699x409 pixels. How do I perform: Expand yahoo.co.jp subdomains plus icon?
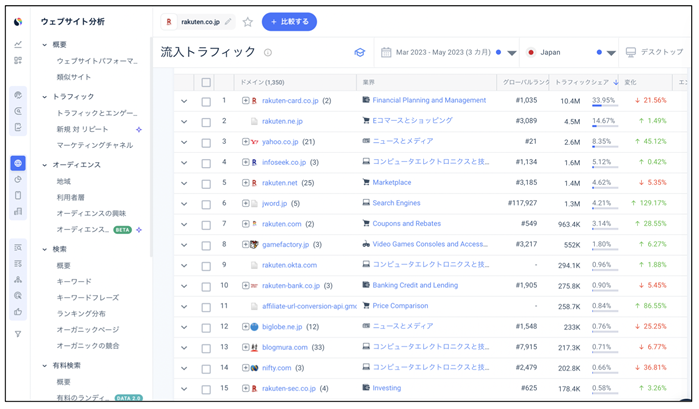click(245, 141)
